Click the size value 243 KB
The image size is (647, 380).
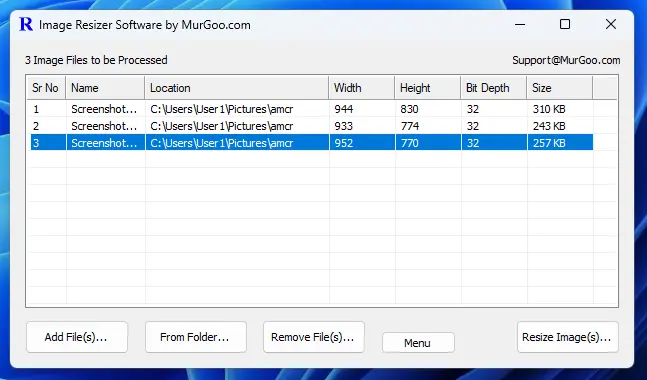pyautogui.click(x=549, y=126)
